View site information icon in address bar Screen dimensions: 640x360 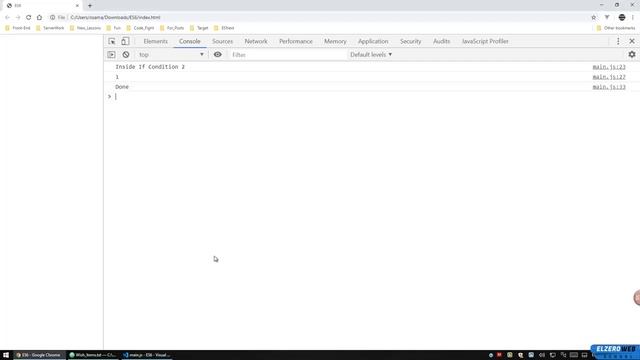(52, 17)
